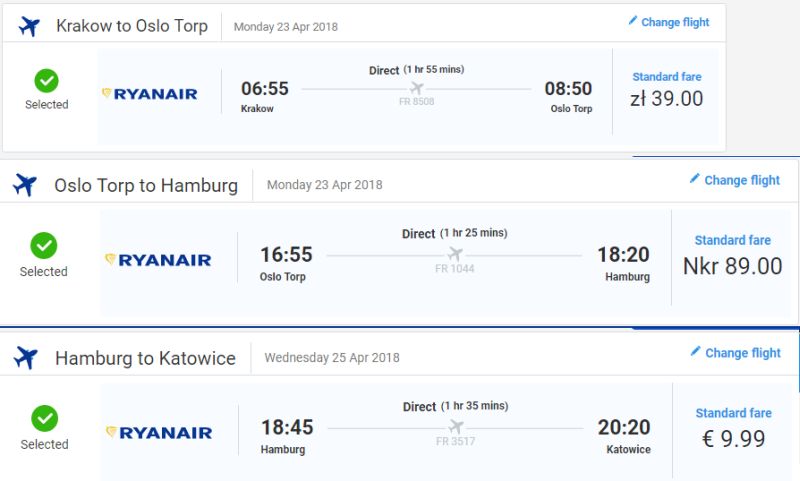Click the airplane icon beside Hamburg to Katowice
This screenshot has height=481, width=800.
pos(26,358)
